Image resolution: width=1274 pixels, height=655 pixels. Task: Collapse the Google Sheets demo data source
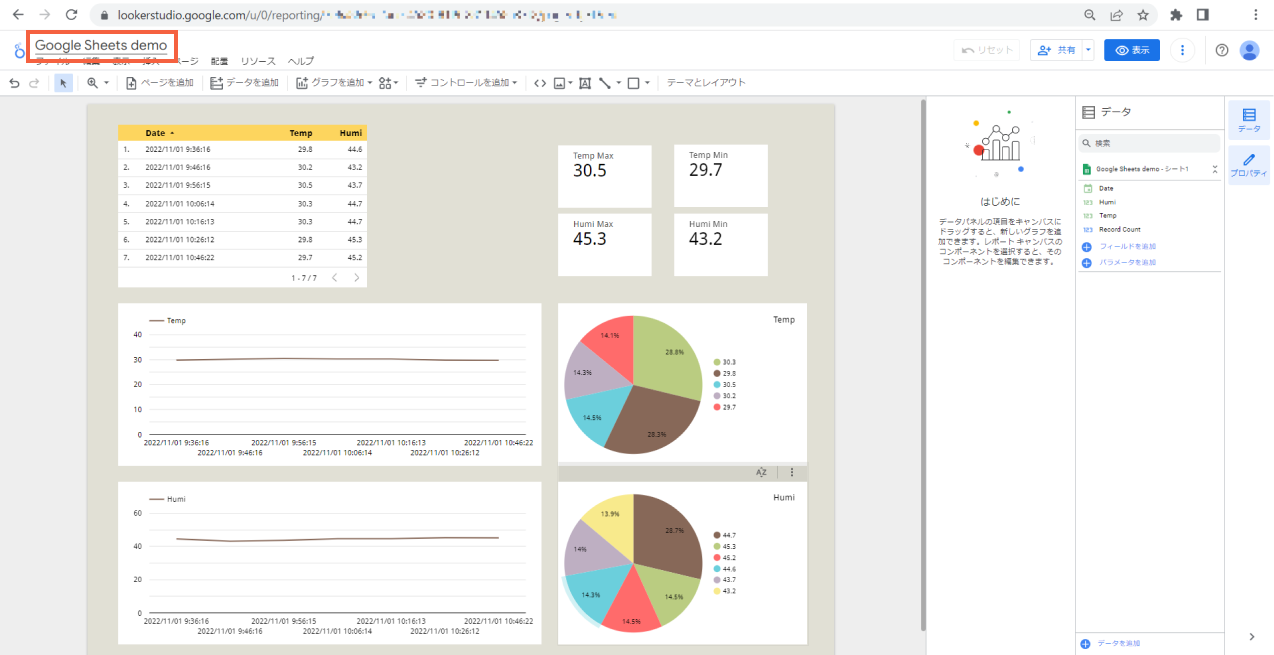point(1214,169)
